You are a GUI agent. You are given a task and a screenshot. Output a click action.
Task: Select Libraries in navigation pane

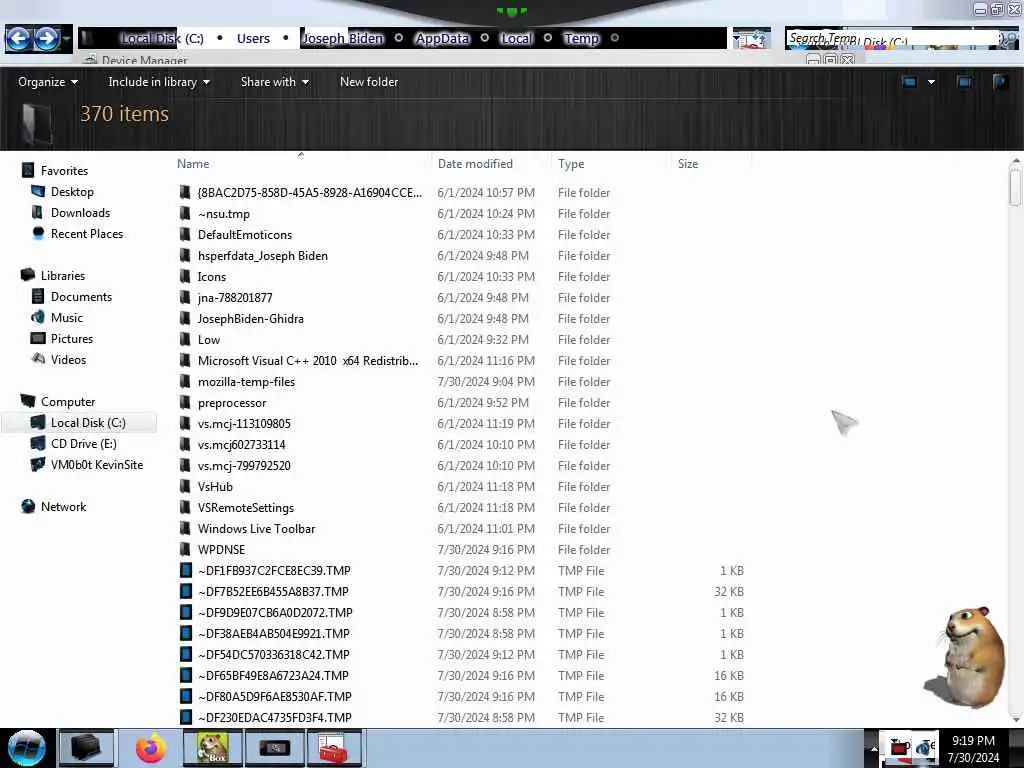pos(63,276)
